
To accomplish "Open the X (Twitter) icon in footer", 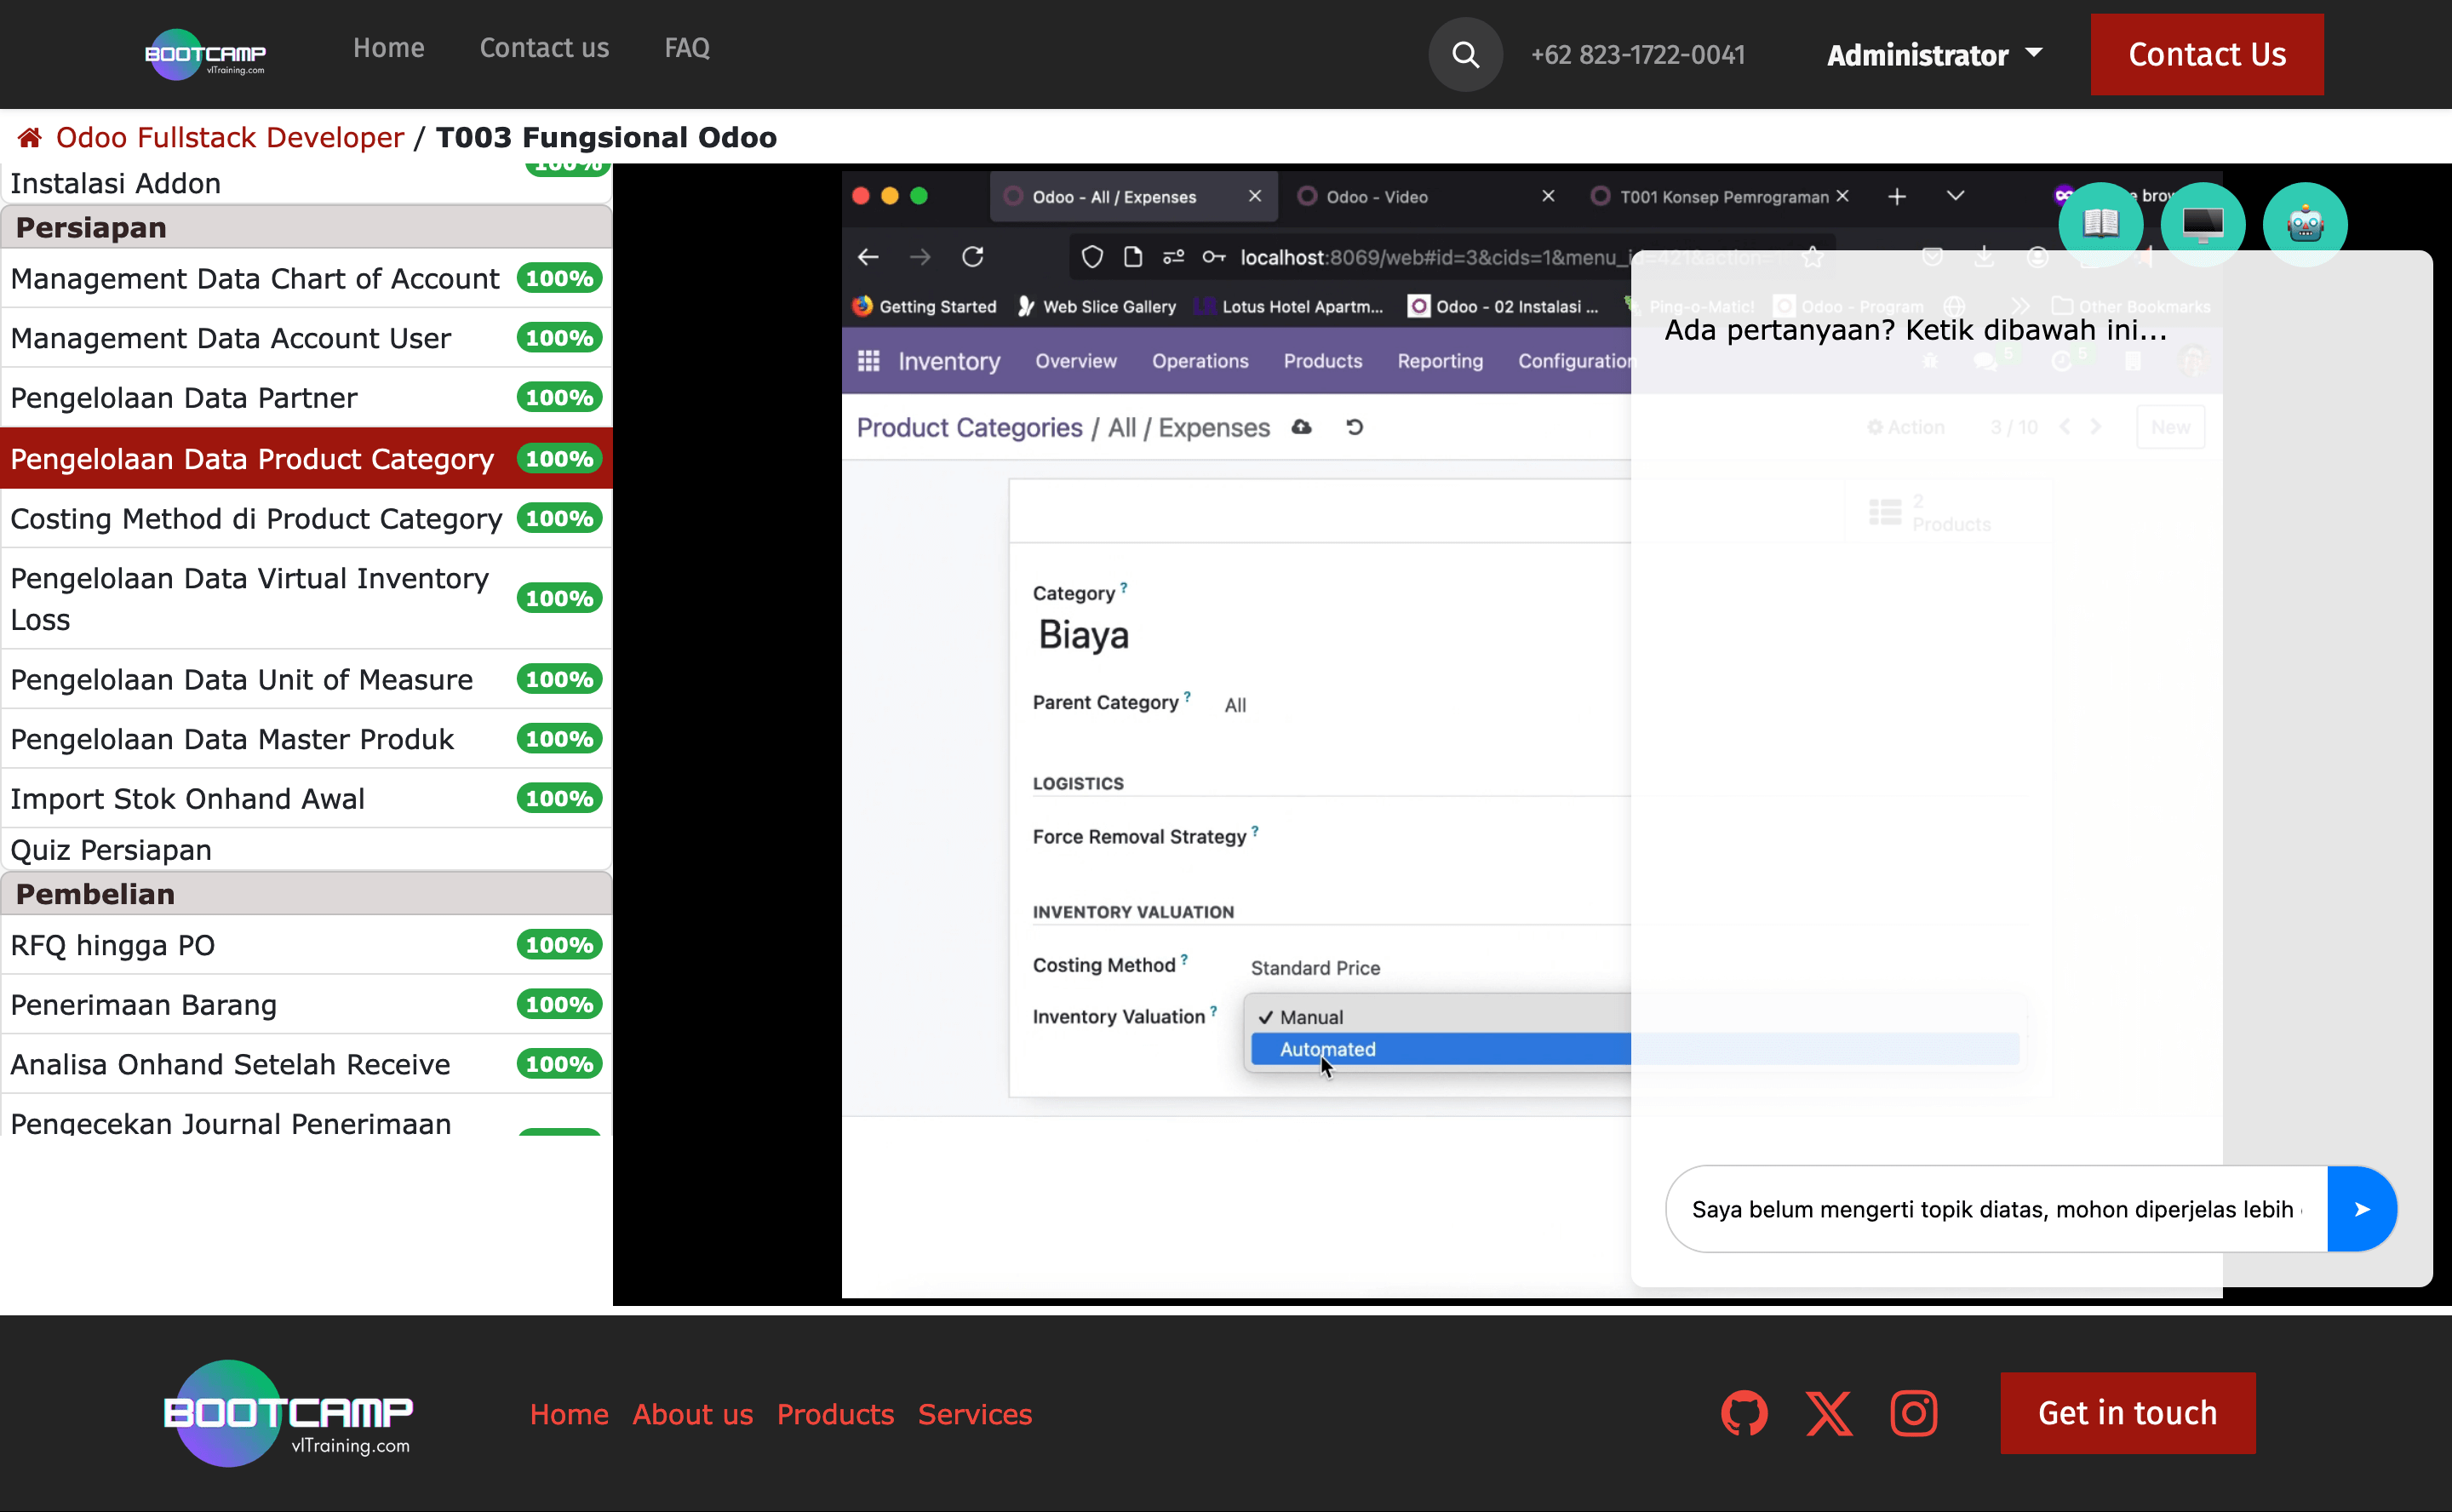I will click(1829, 1413).
